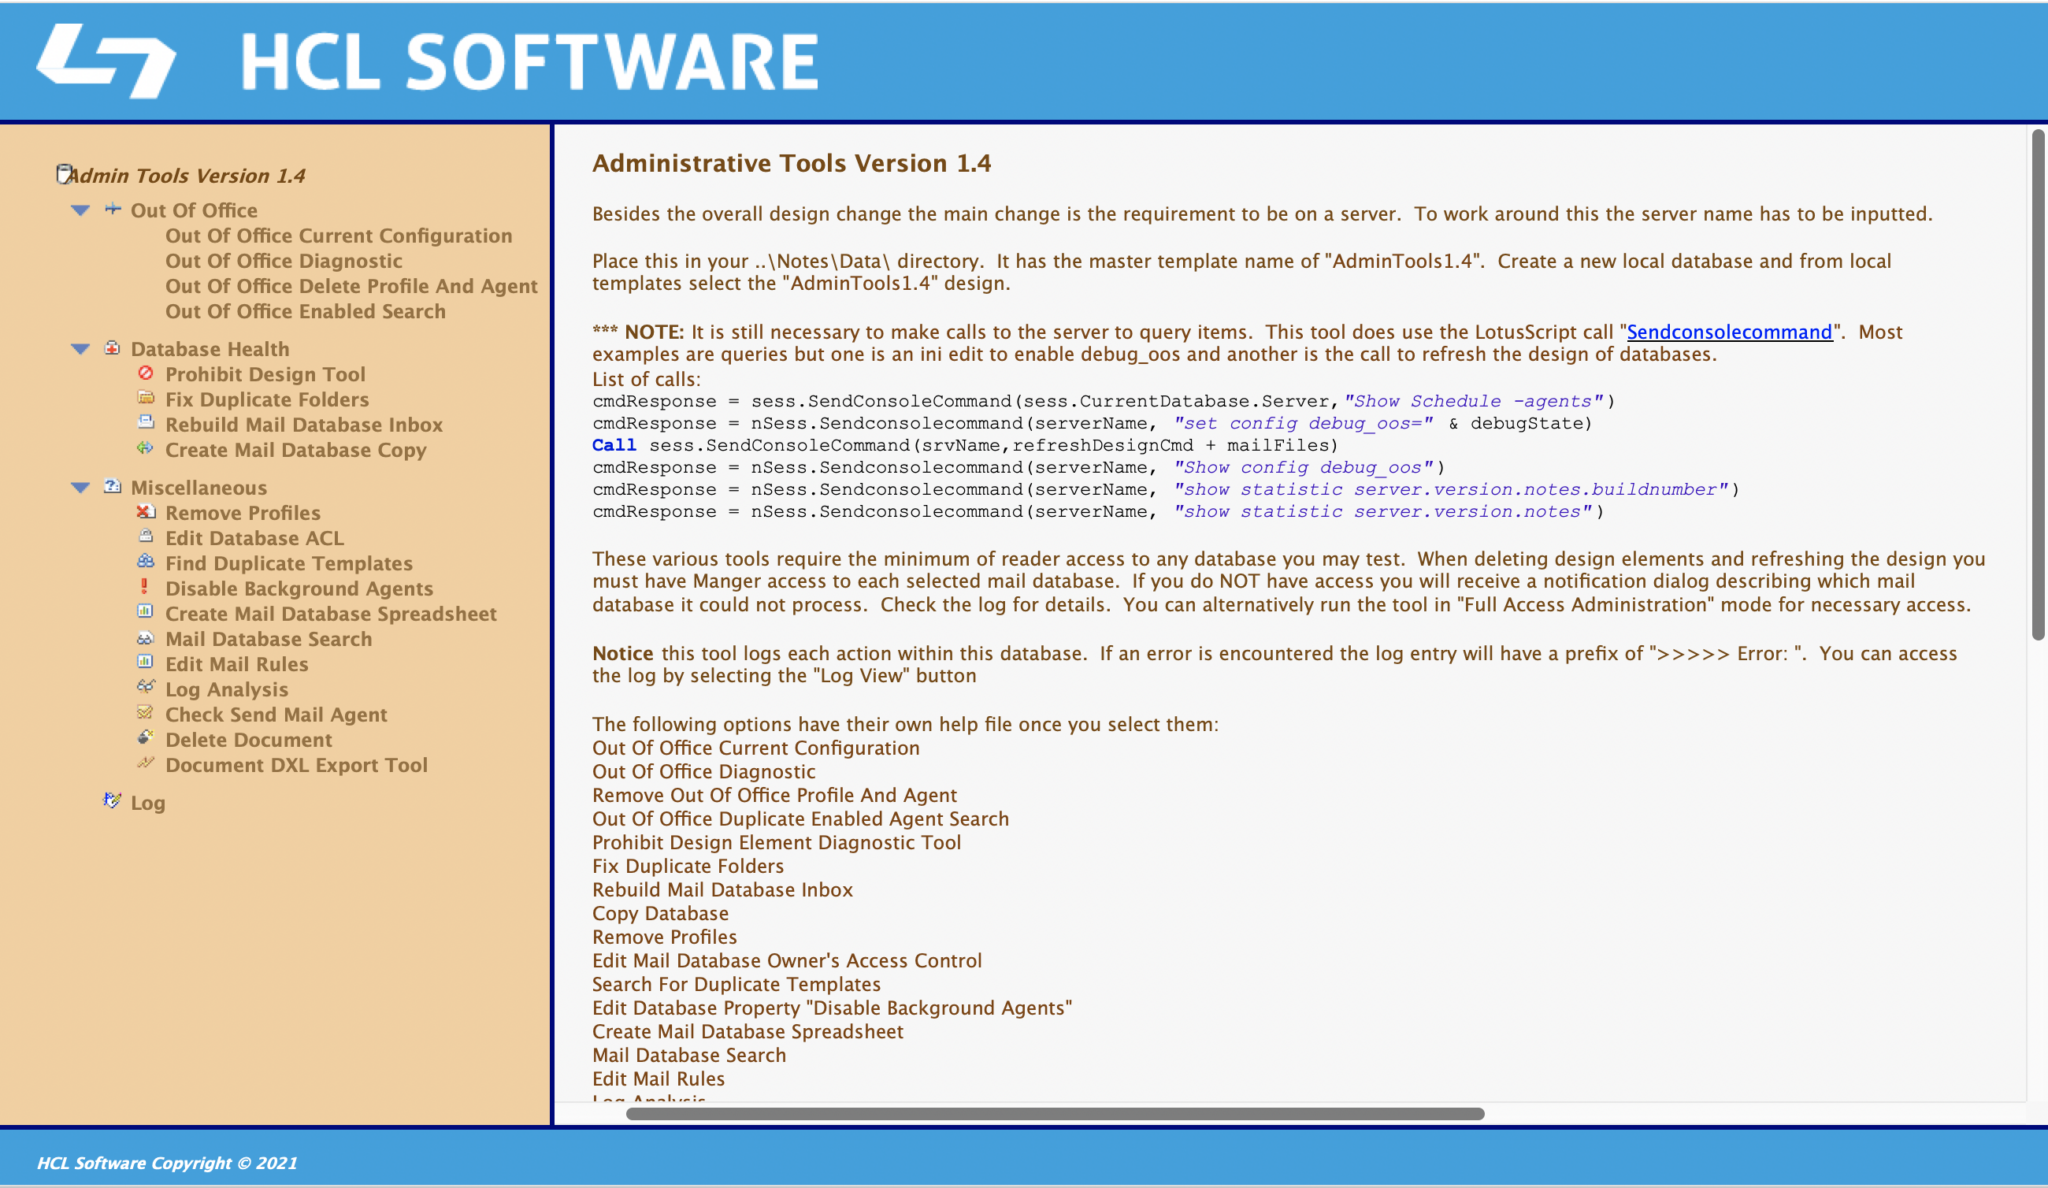Select the Database Health first-aid icon
The width and height of the screenshot is (2048, 1188).
coord(110,348)
